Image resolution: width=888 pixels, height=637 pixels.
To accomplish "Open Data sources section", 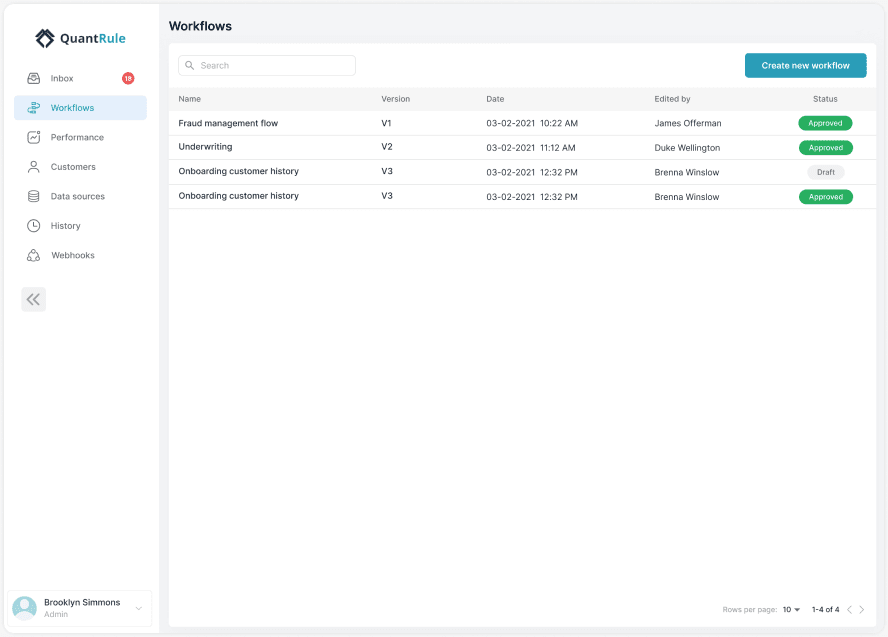I will point(80,196).
